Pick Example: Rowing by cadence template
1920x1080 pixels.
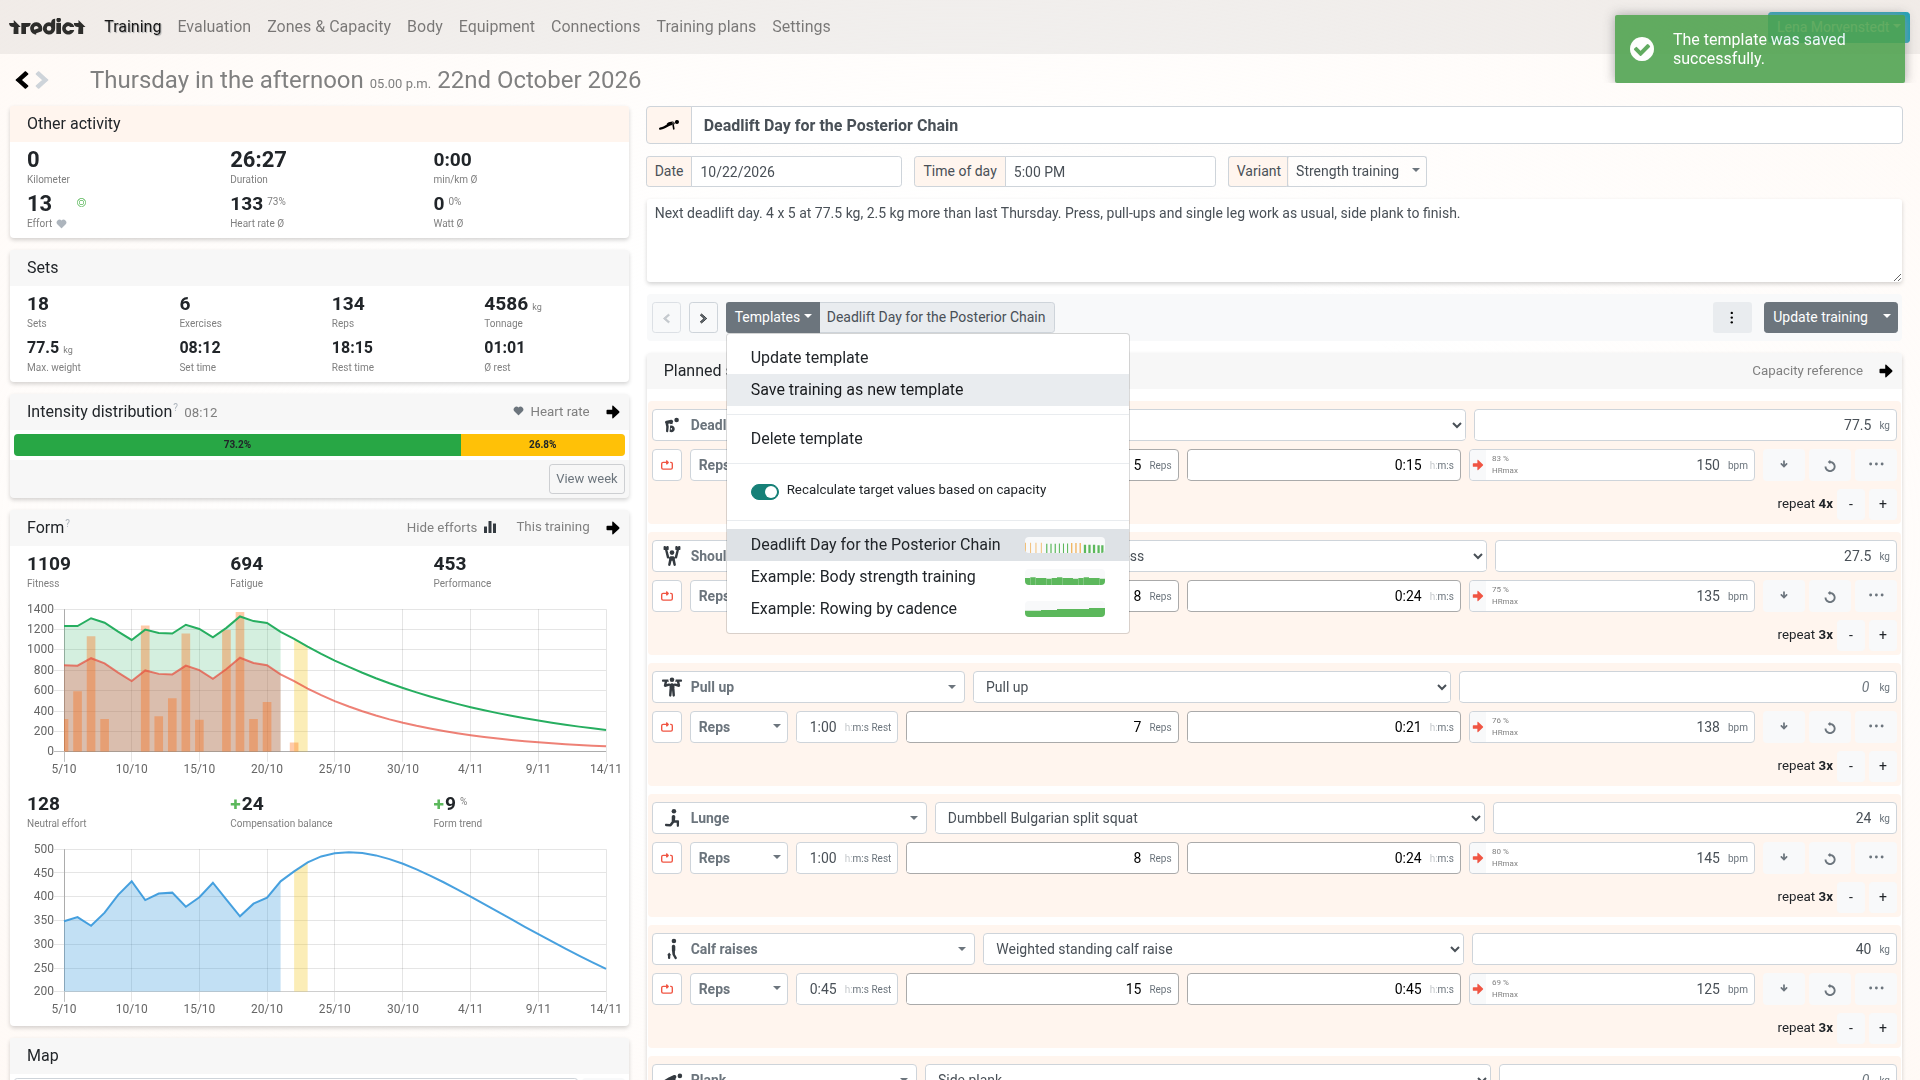click(x=928, y=609)
